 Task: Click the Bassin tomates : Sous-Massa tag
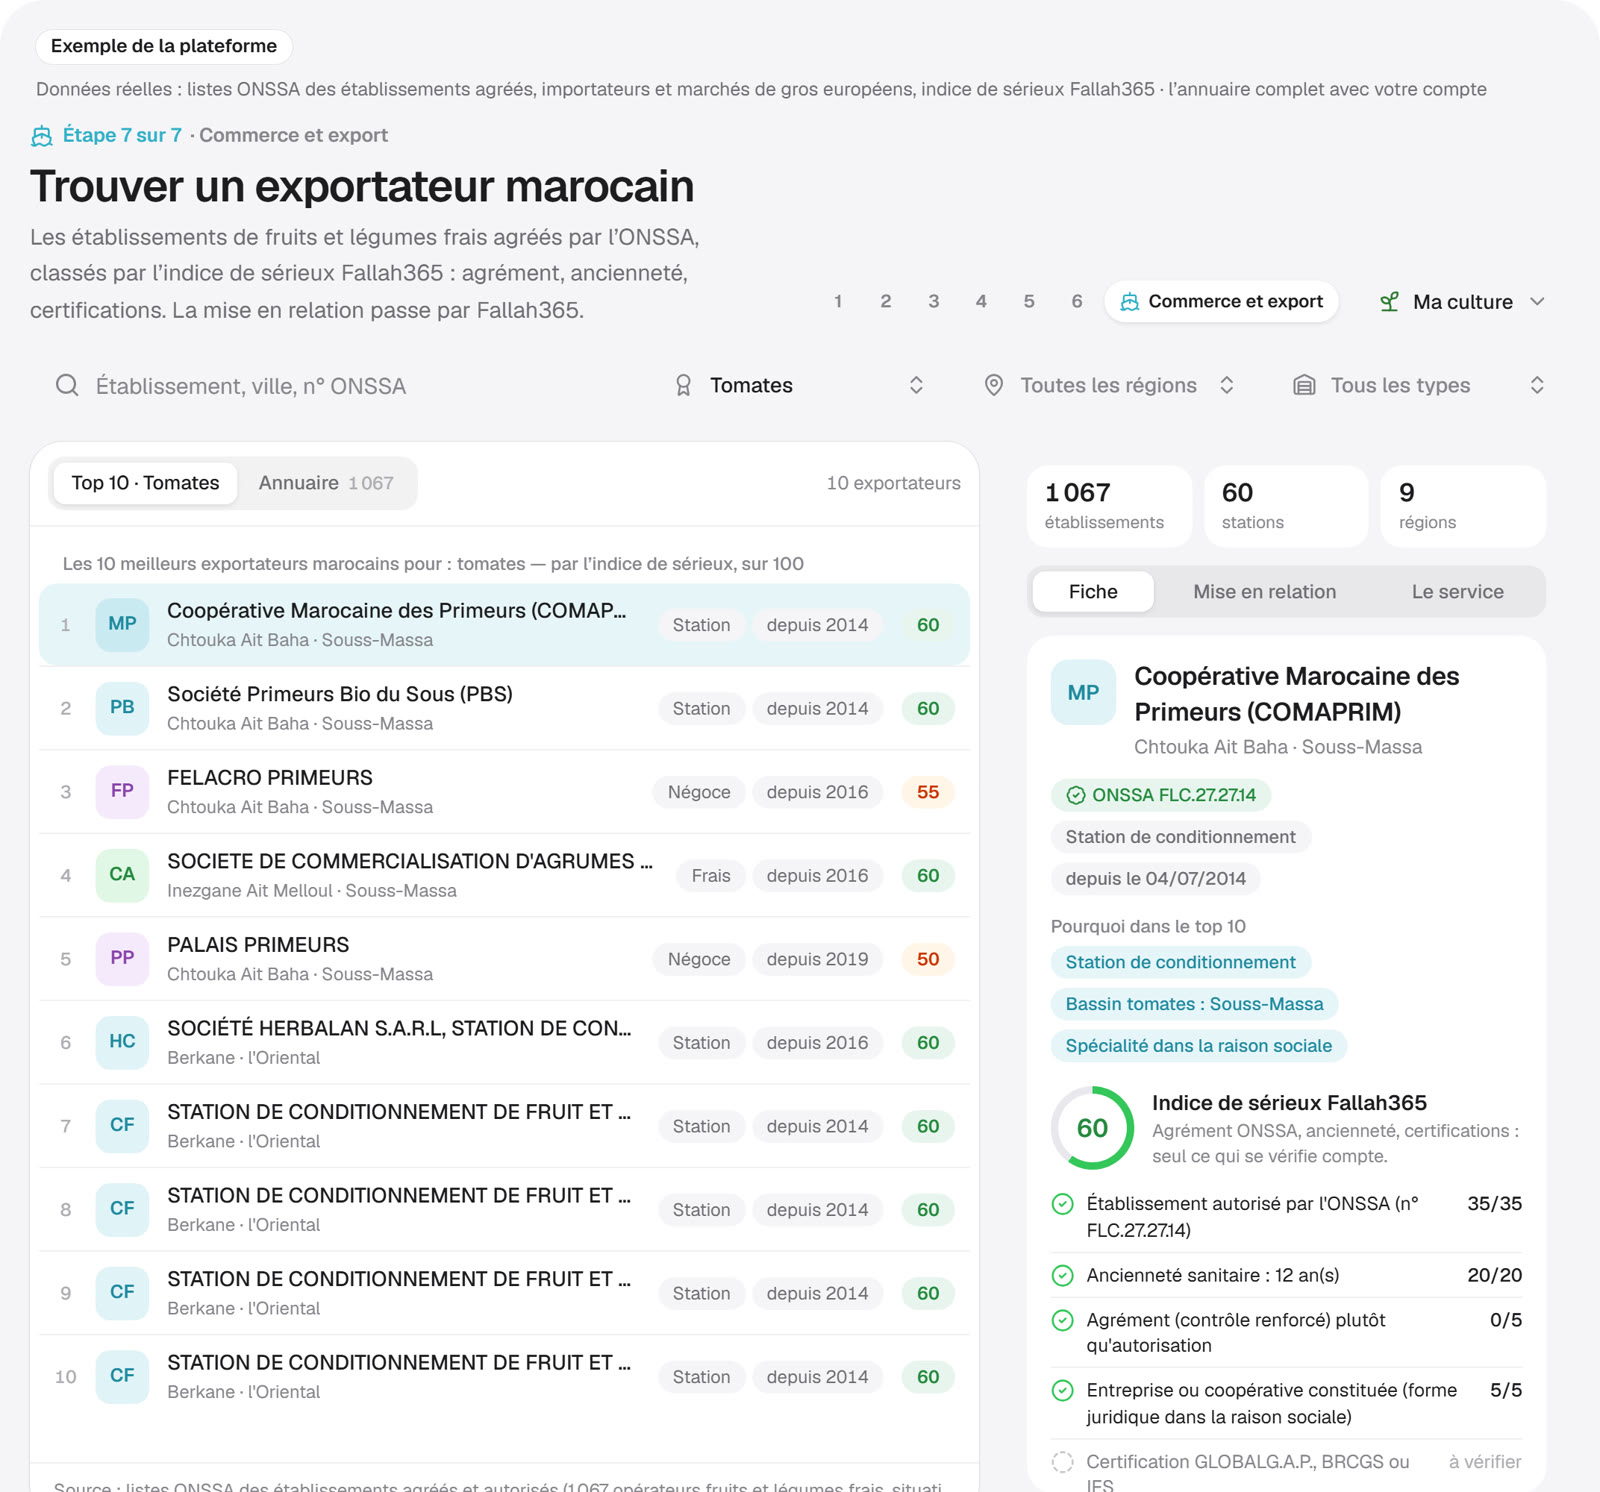click(1194, 1004)
